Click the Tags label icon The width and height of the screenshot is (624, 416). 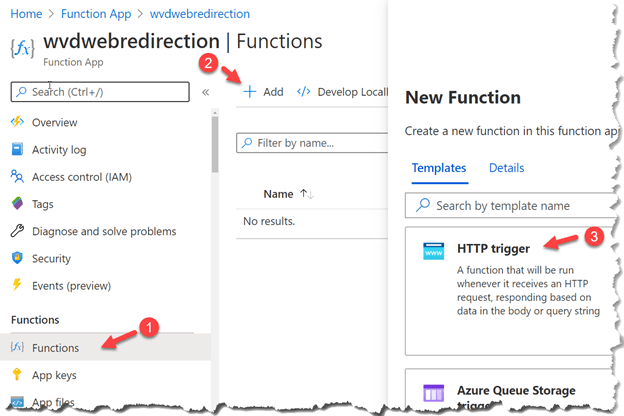(18, 203)
